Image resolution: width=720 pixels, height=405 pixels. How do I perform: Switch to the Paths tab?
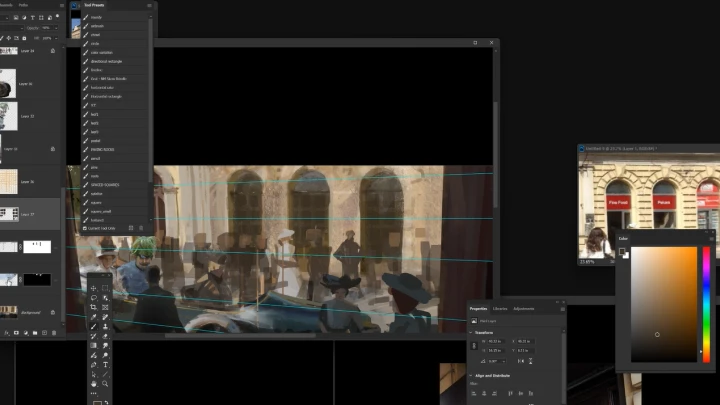[x=23, y=5]
